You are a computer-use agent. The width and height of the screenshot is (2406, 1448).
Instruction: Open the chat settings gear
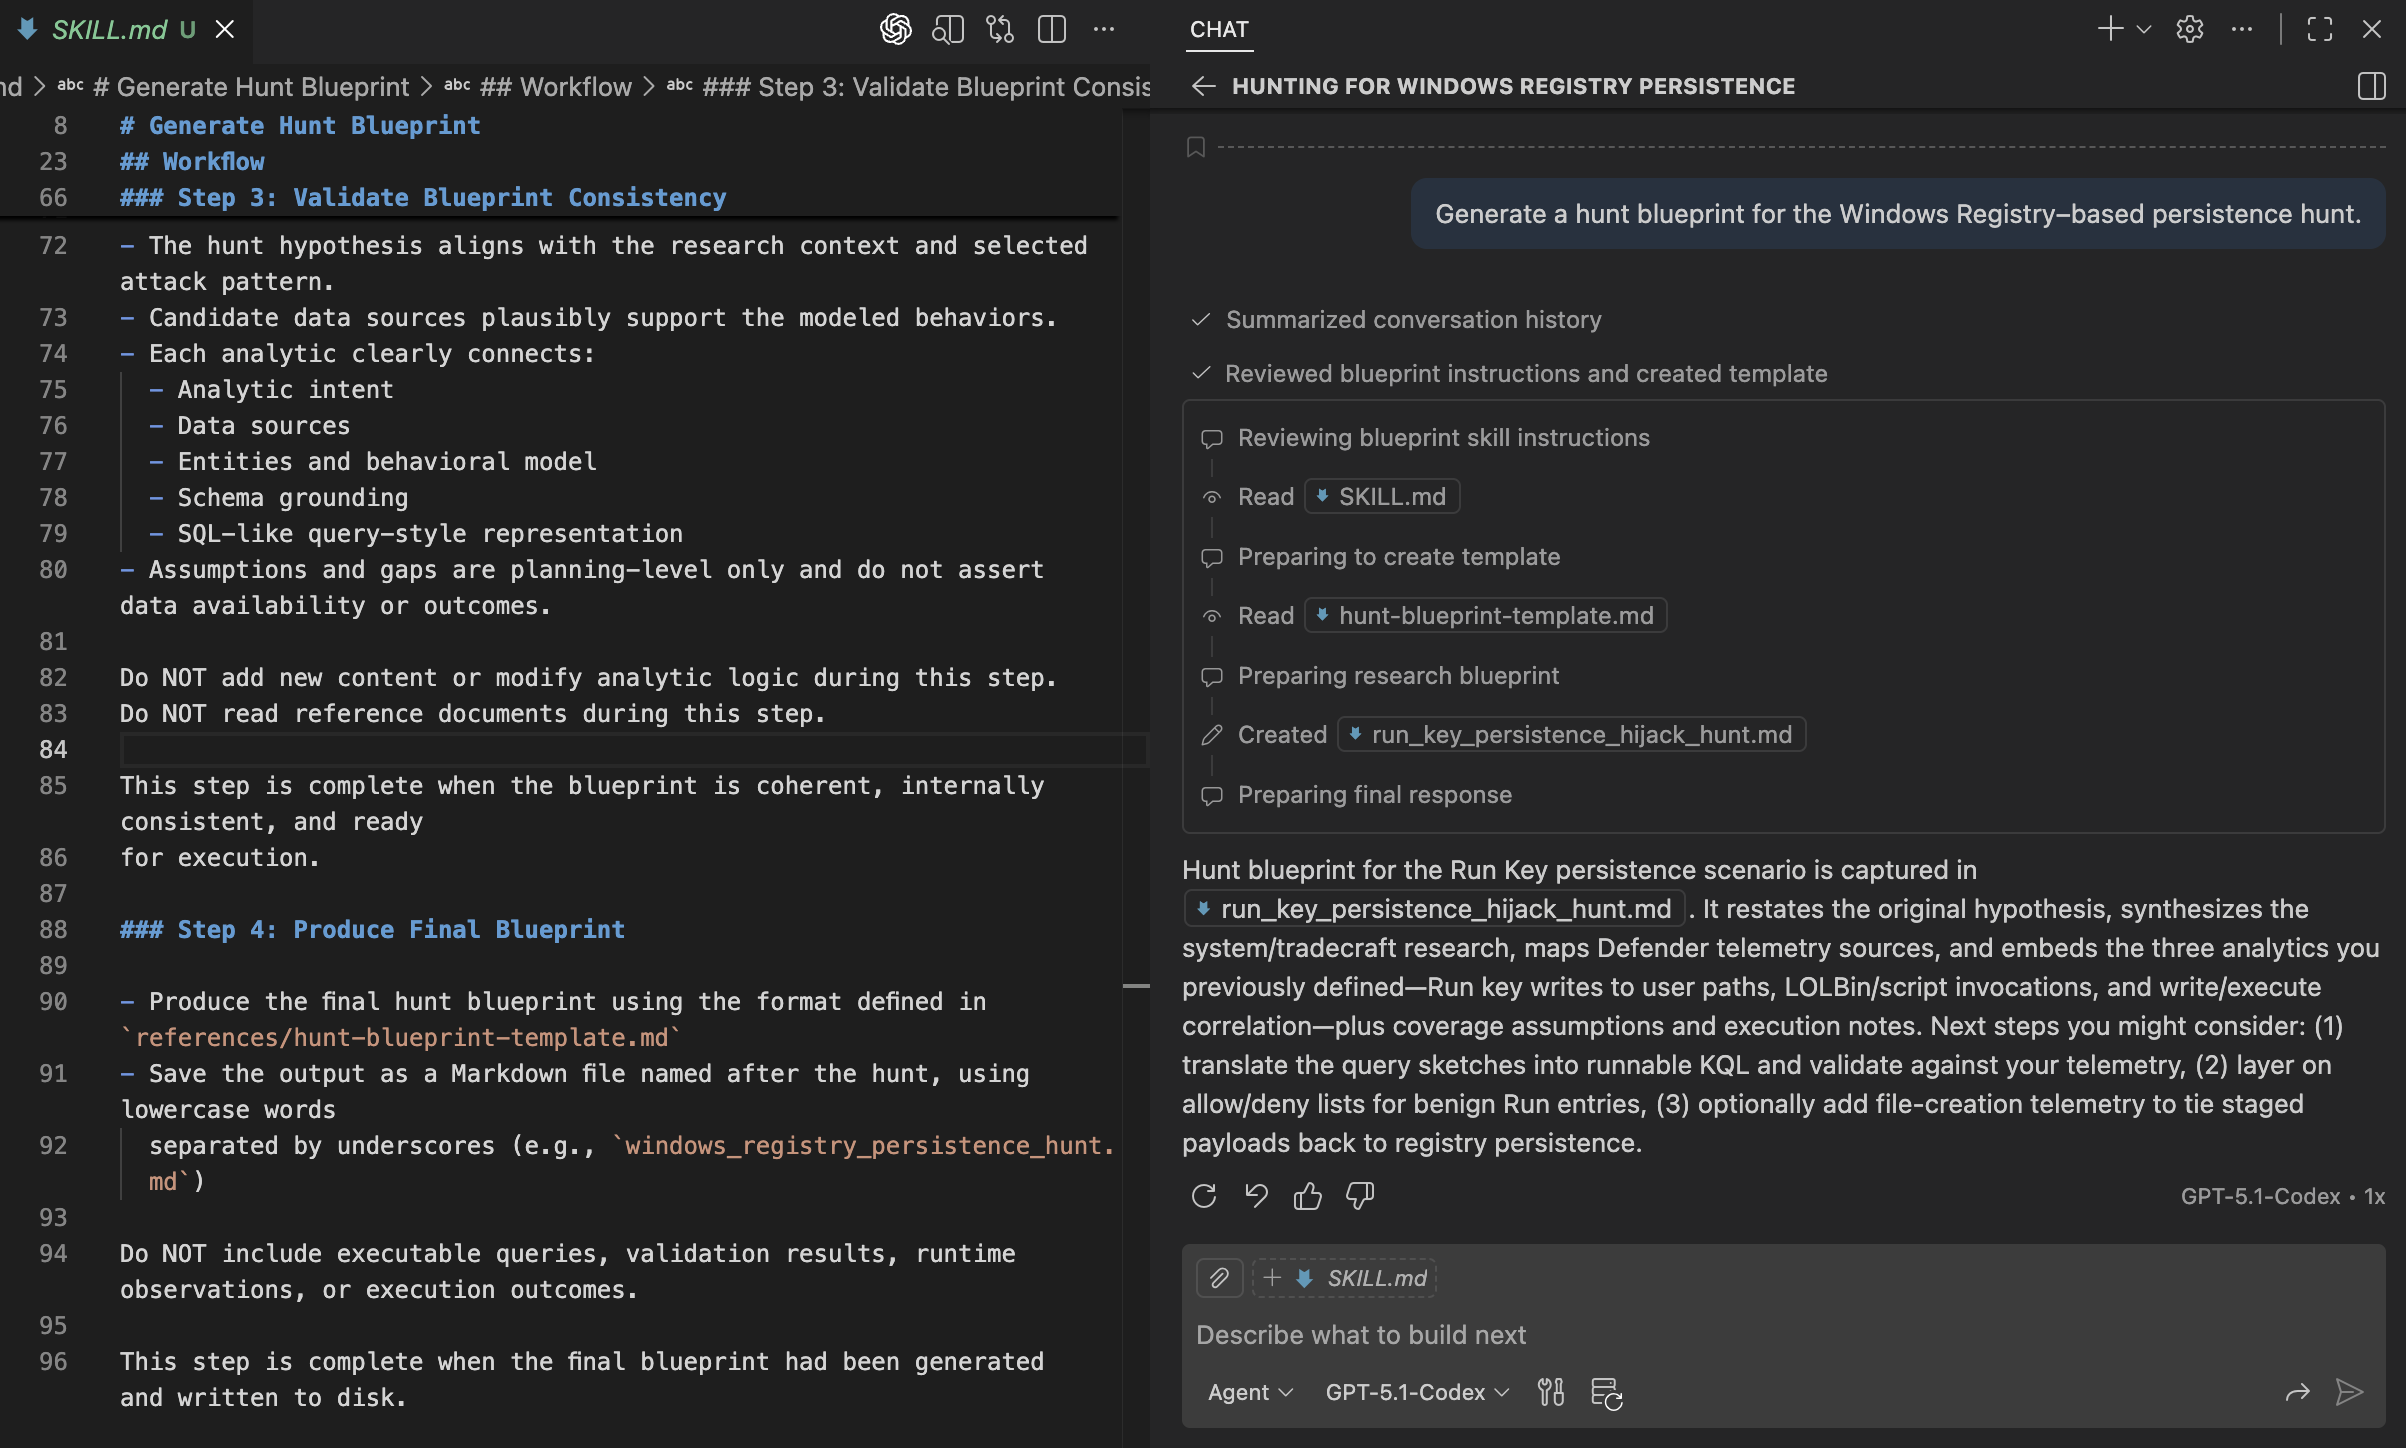(2189, 29)
